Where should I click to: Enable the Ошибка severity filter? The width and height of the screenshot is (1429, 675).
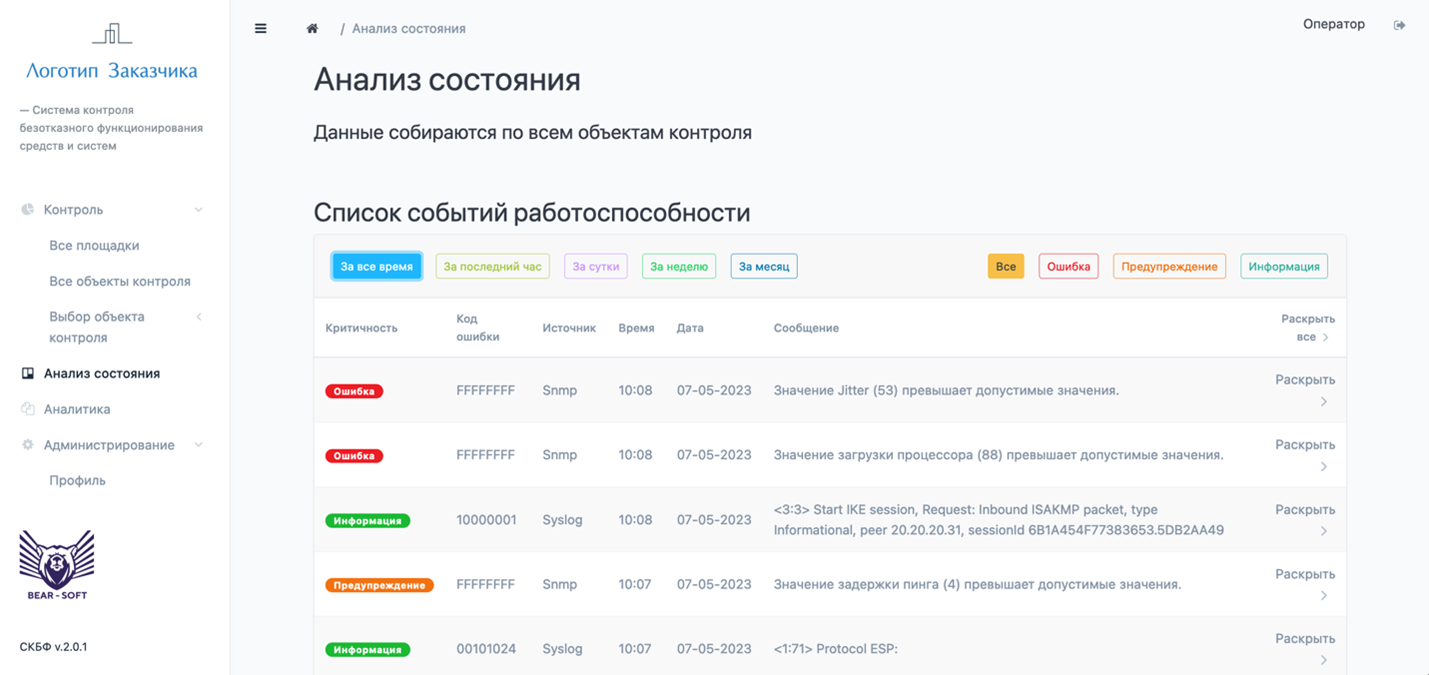pyautogui.click(x=1068, y=266)
